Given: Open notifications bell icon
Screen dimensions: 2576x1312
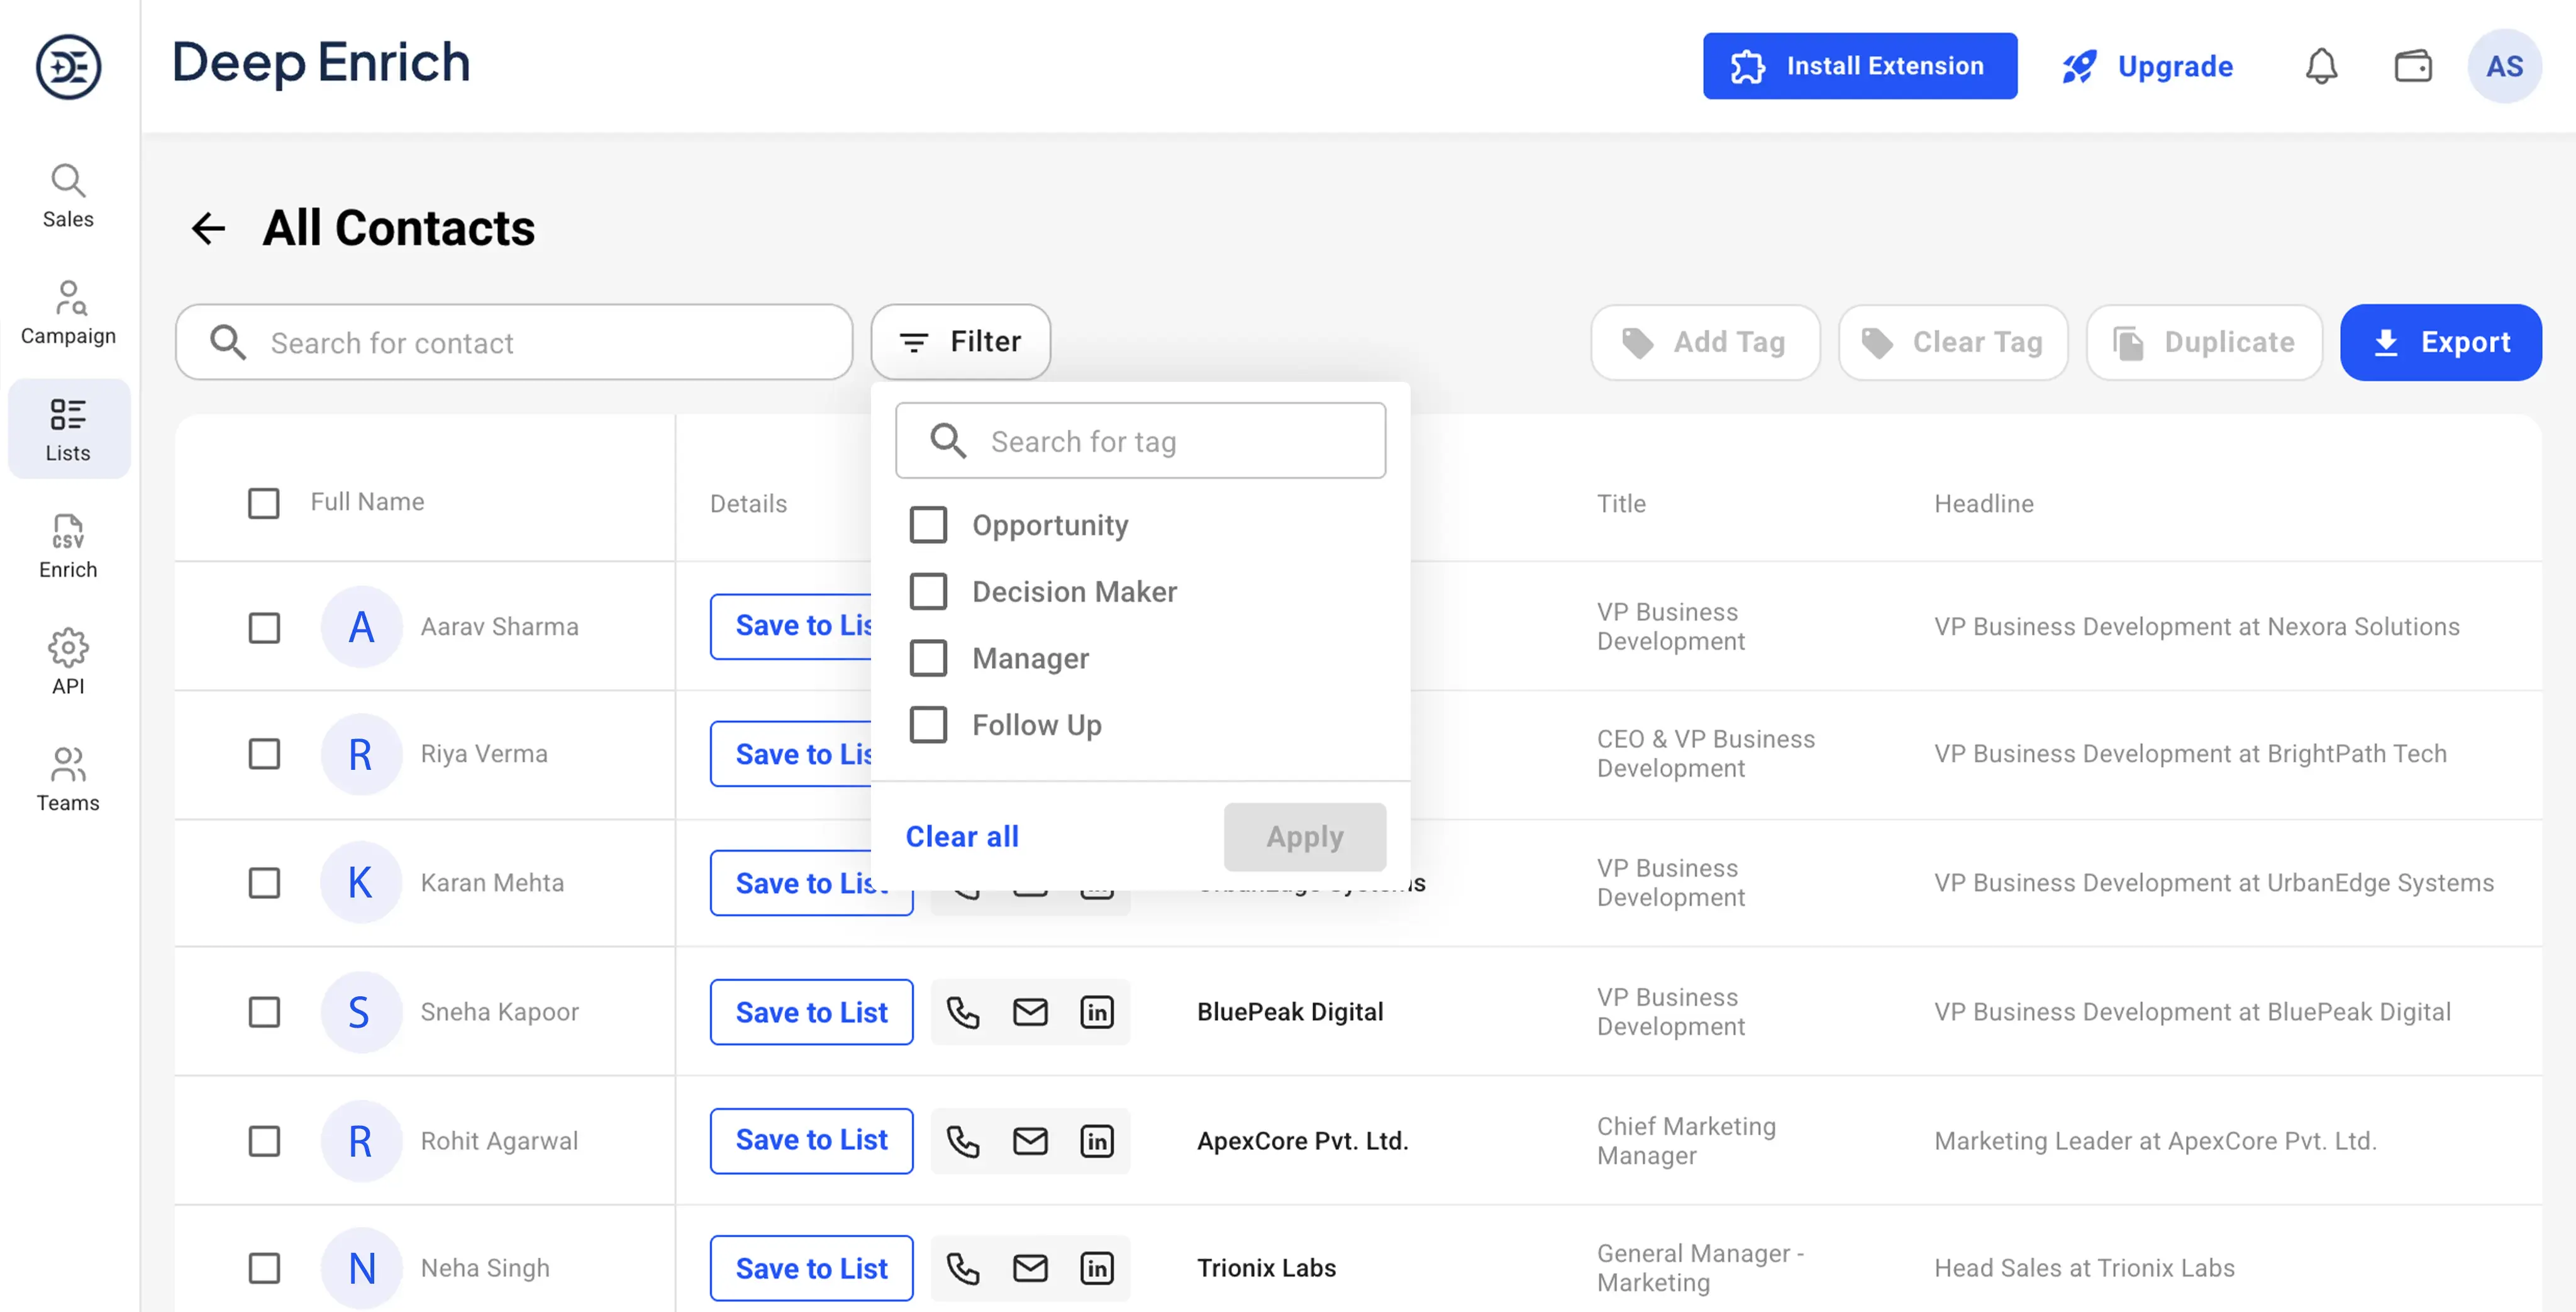Looking at the screenshot, I should [x=2321, y=66].
